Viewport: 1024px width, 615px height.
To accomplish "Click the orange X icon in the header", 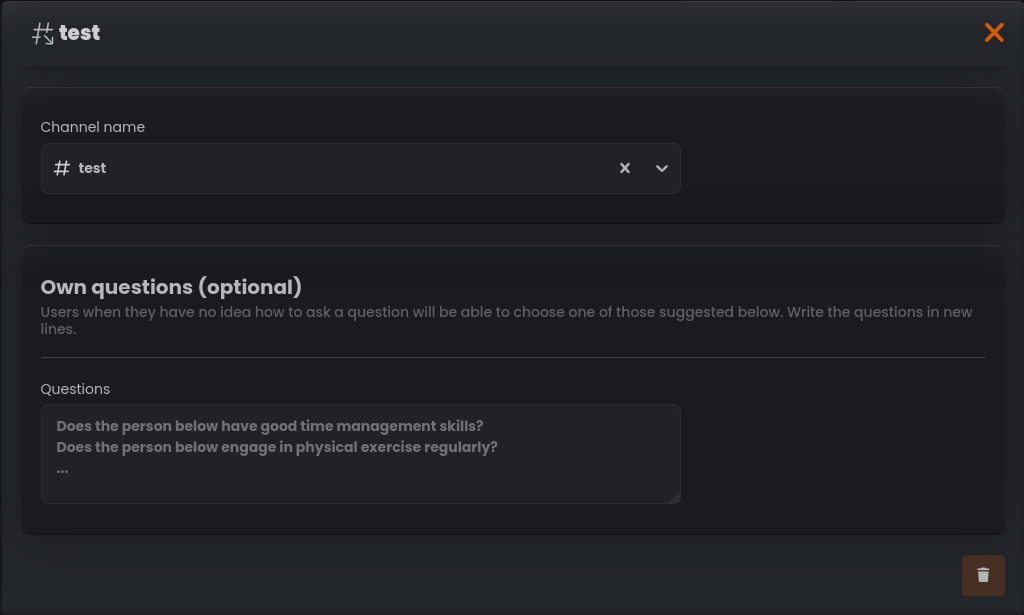I will 994,32.
